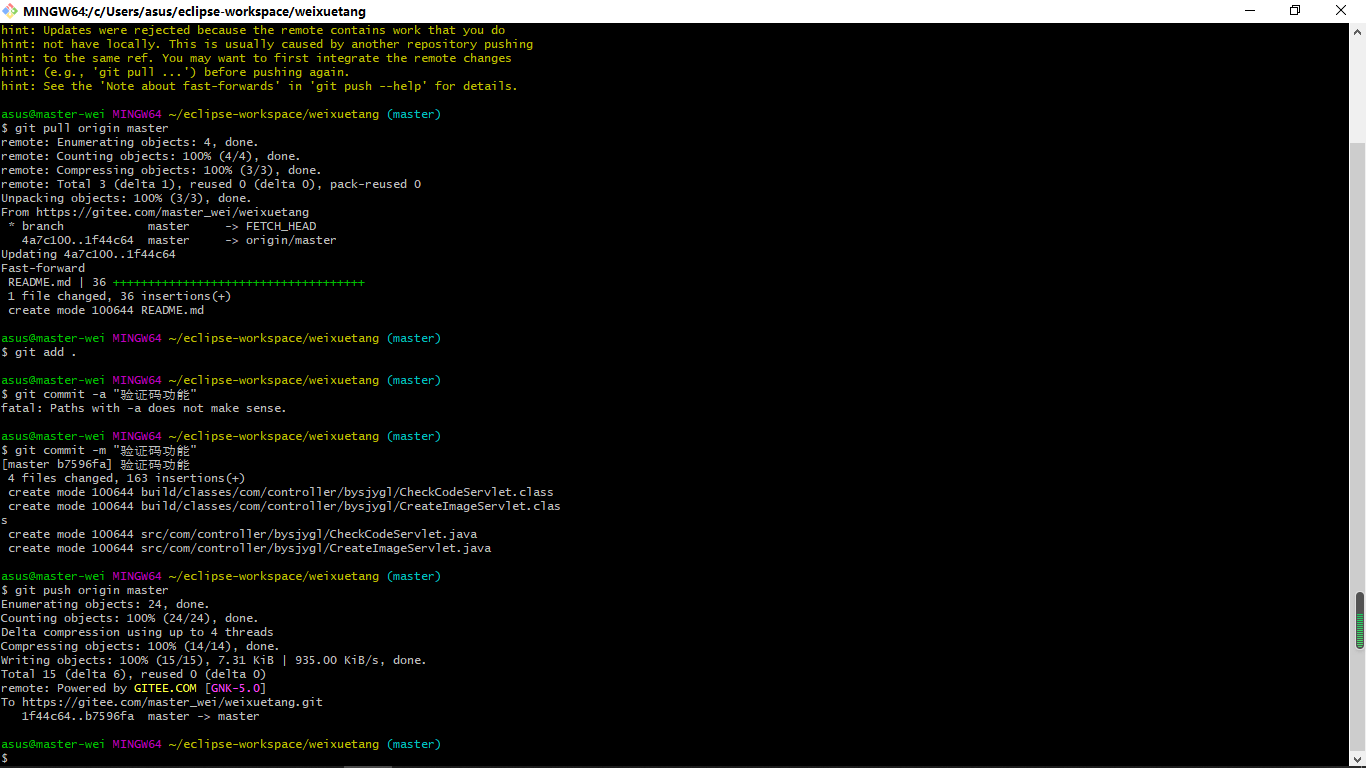Screen dimensions: 1366x768
Task: Click the build/classes CreateImageServlet.clas line
Action: [x=284, y=506]
